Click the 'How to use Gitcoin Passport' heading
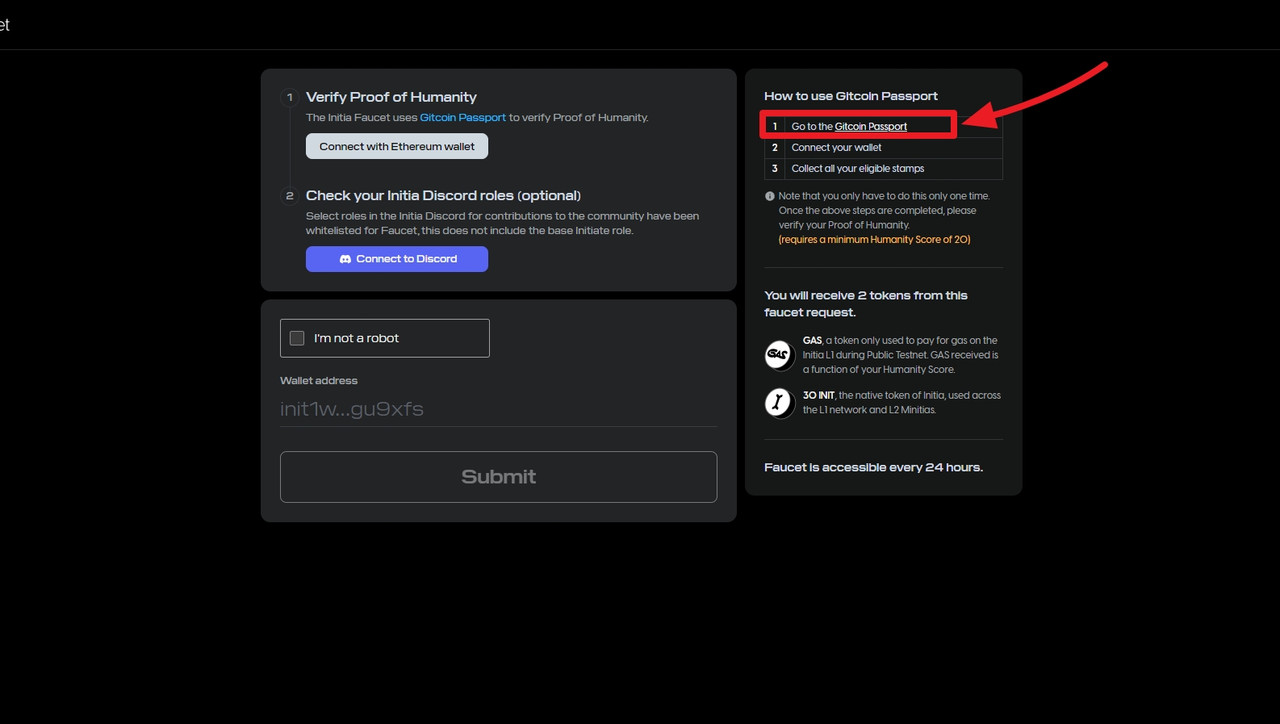This screenshot has height=724, width=1280. click(851, 96)
